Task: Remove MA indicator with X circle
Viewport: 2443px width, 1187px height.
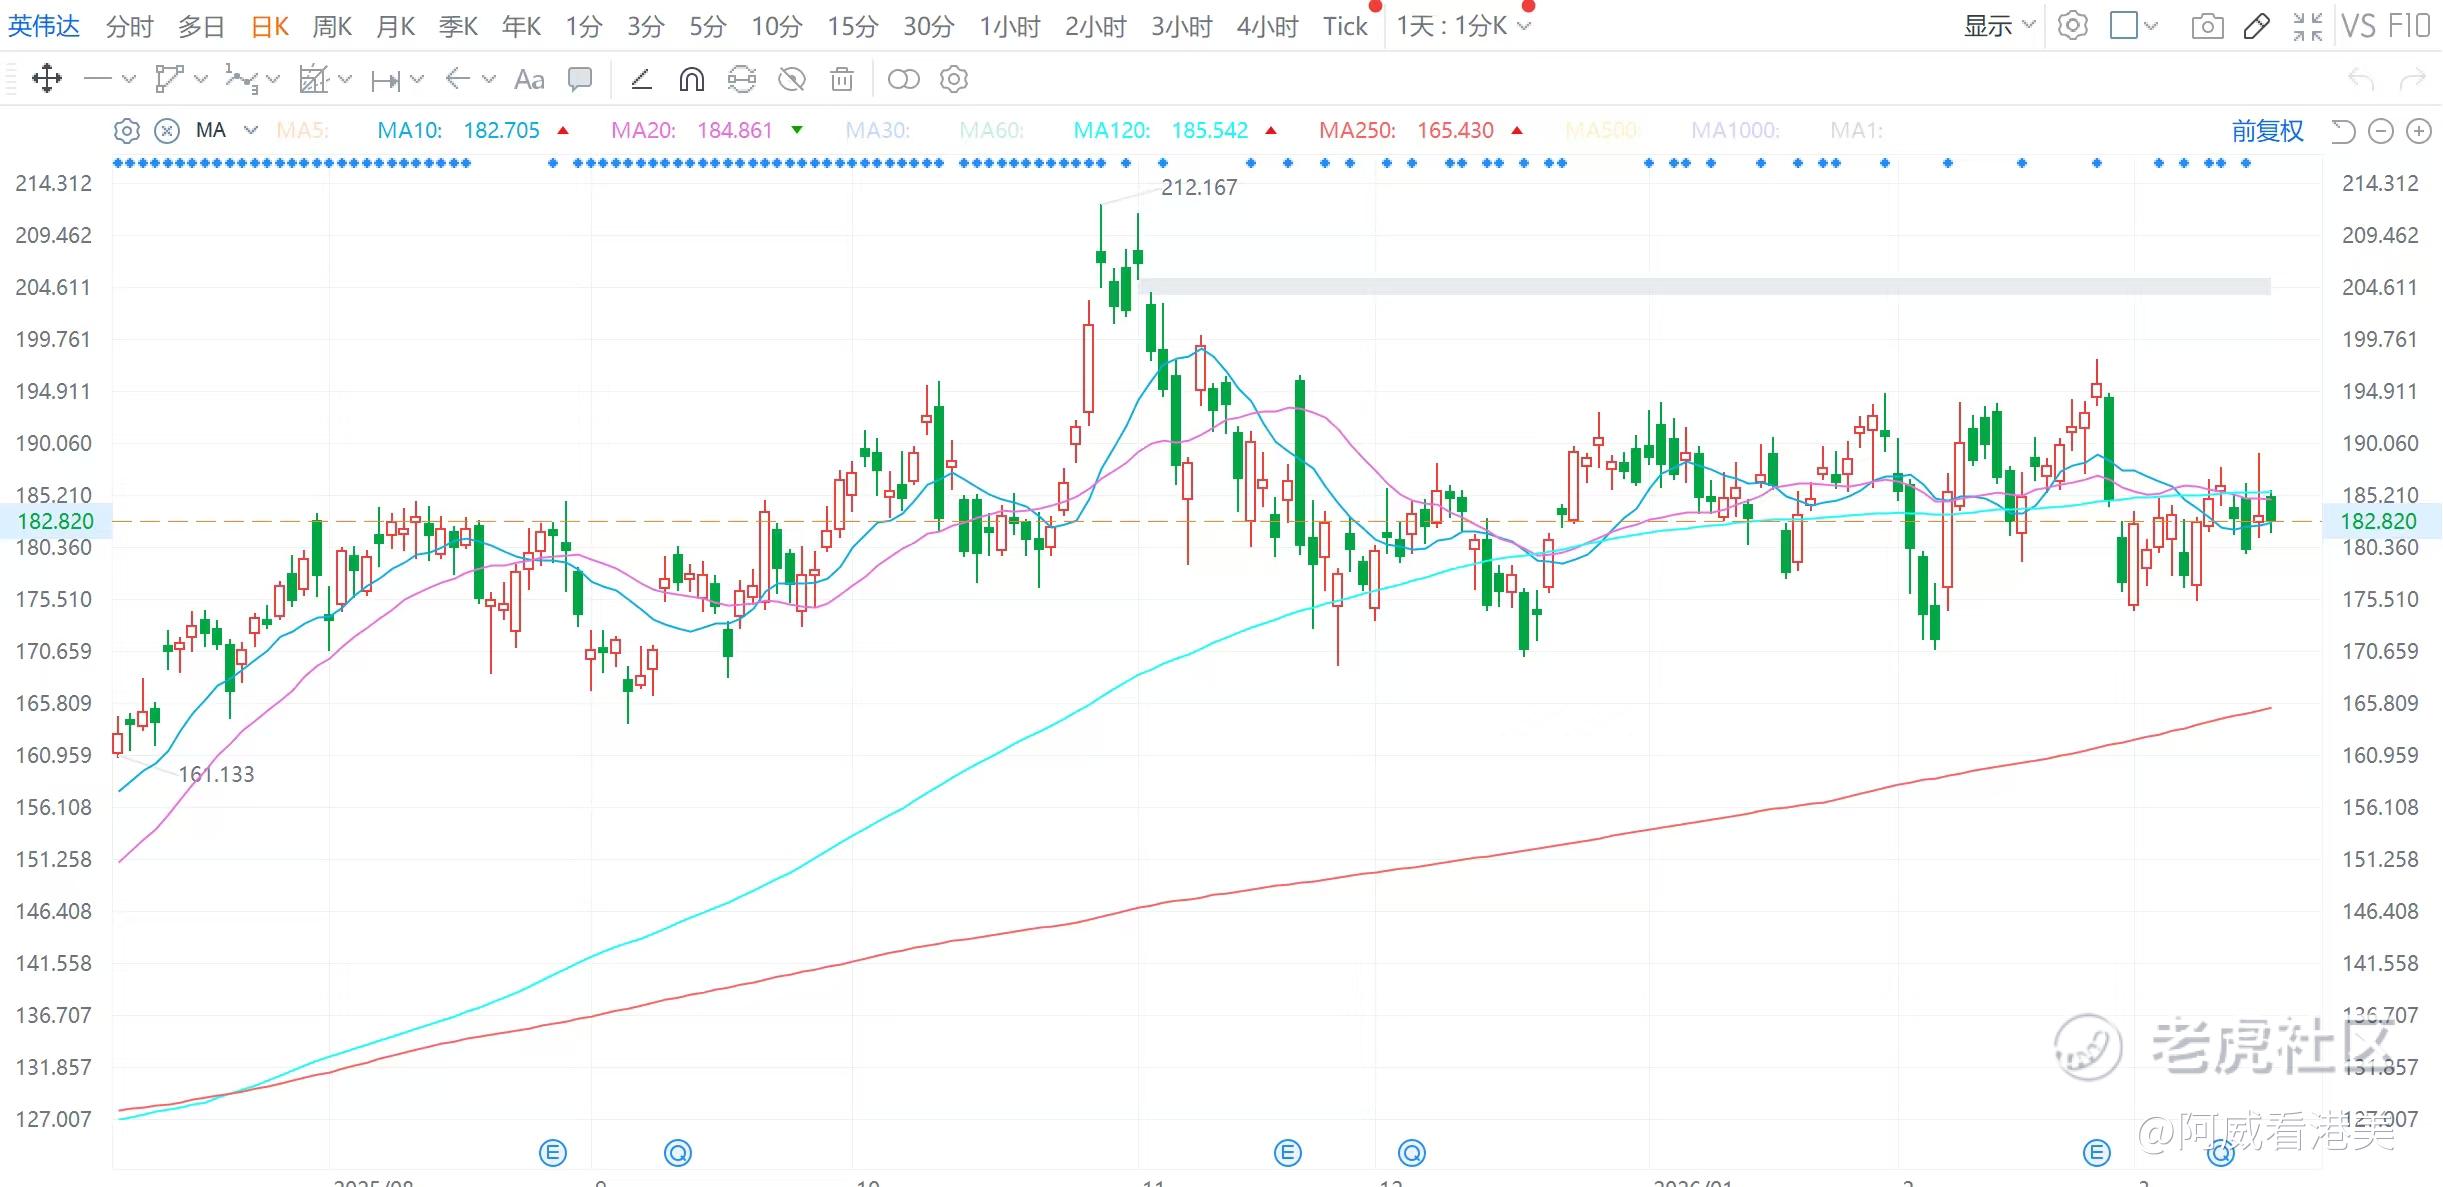Action: tap(167, 131)
